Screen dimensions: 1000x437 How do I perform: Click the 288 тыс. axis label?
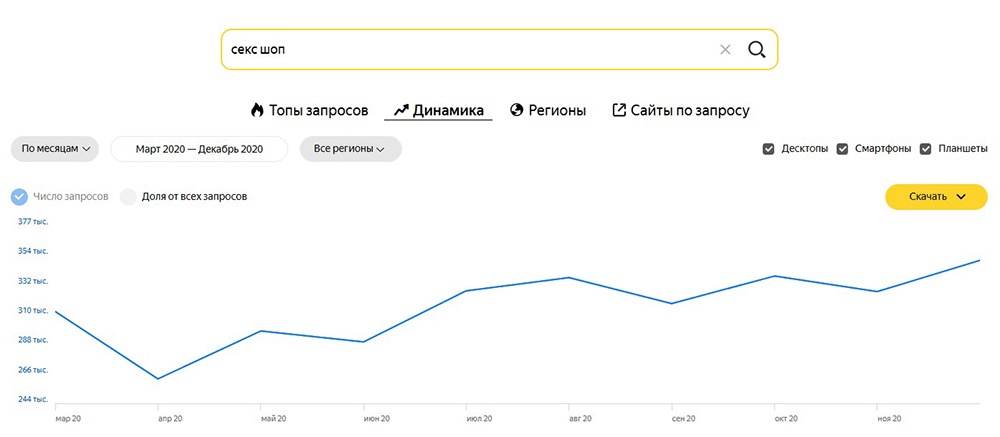tap(34, 340)
